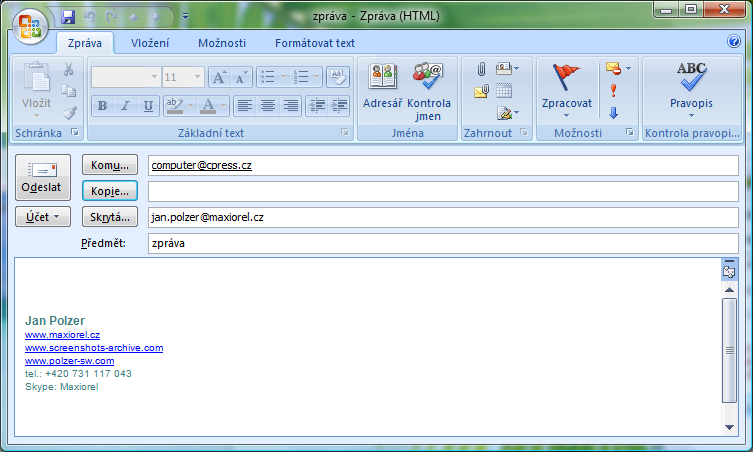Open the Adresář address book
753x452 pixels.
(383, 86)
